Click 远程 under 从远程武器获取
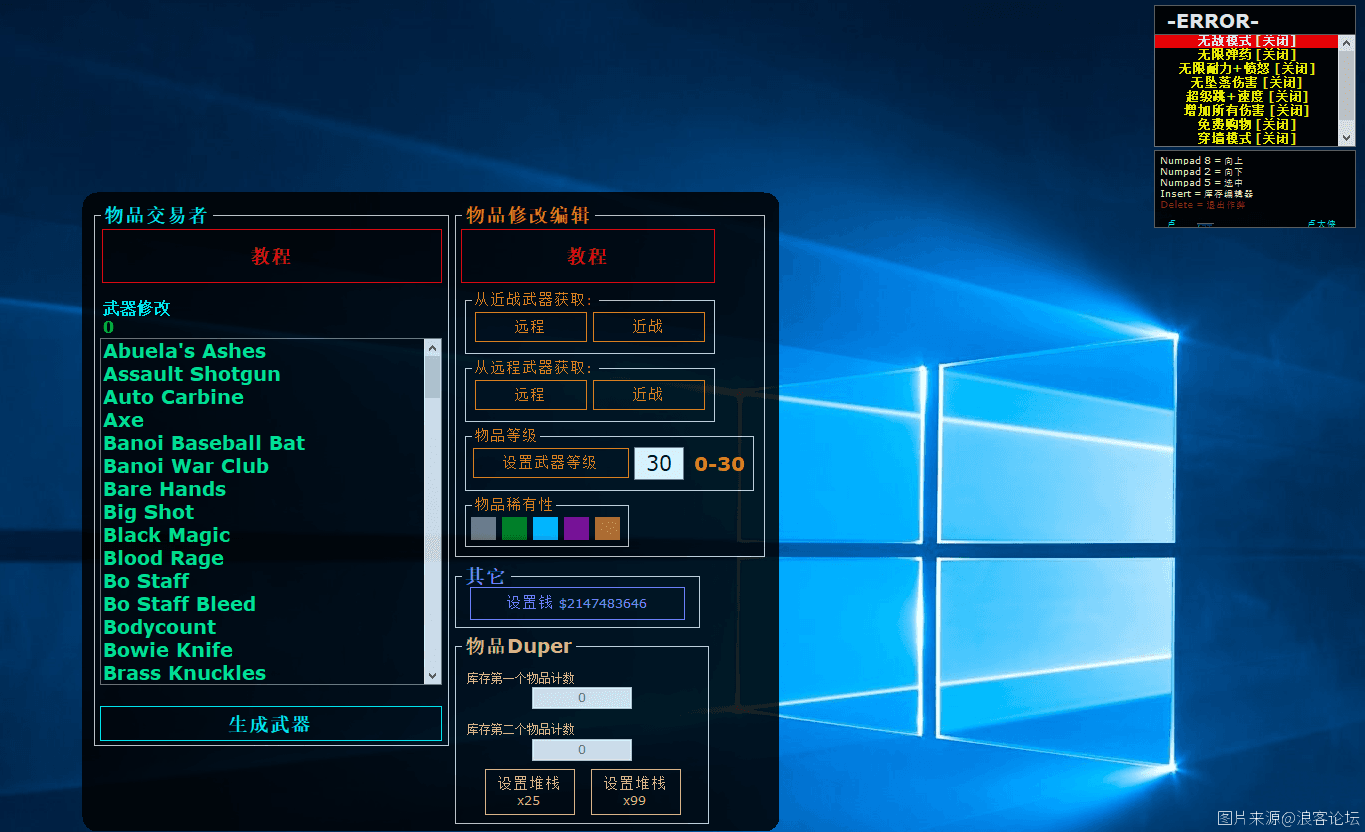1365x832 pixels. [530, 395]
